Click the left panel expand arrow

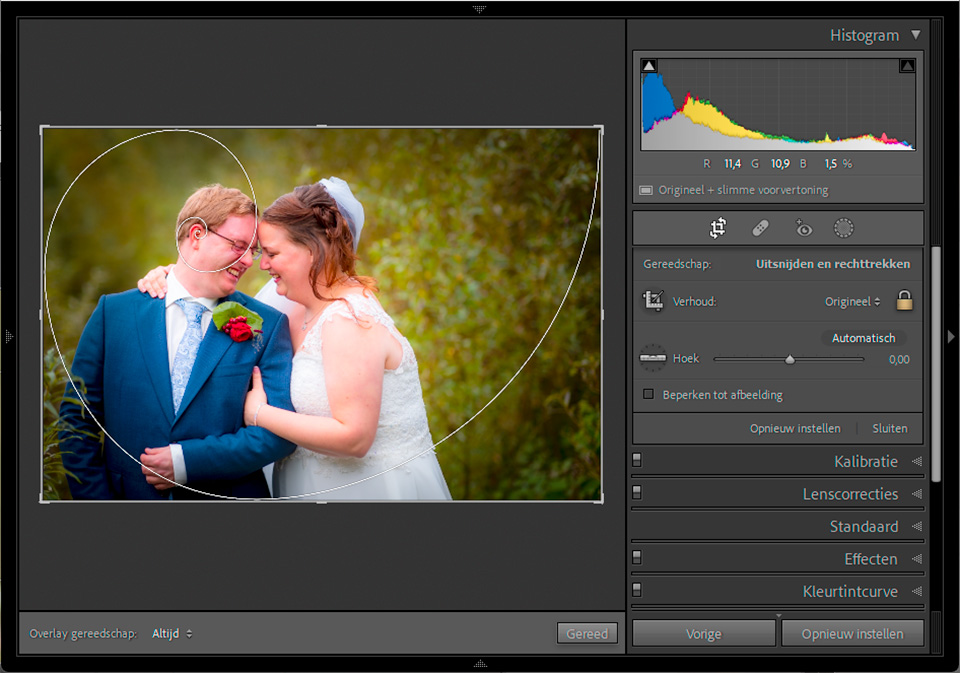pyautogui.click(x=9, y=336)
